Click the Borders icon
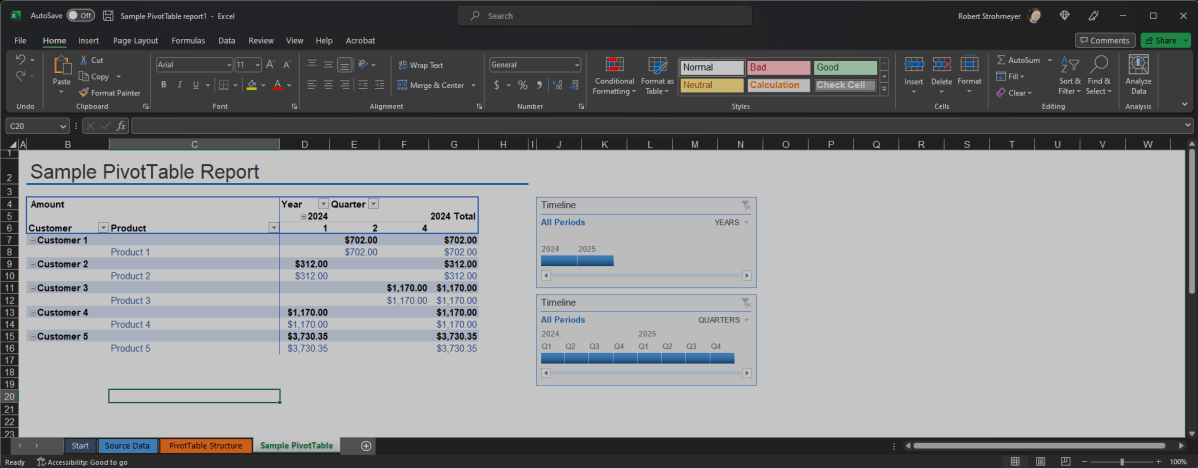 click(x=223, y=85)
